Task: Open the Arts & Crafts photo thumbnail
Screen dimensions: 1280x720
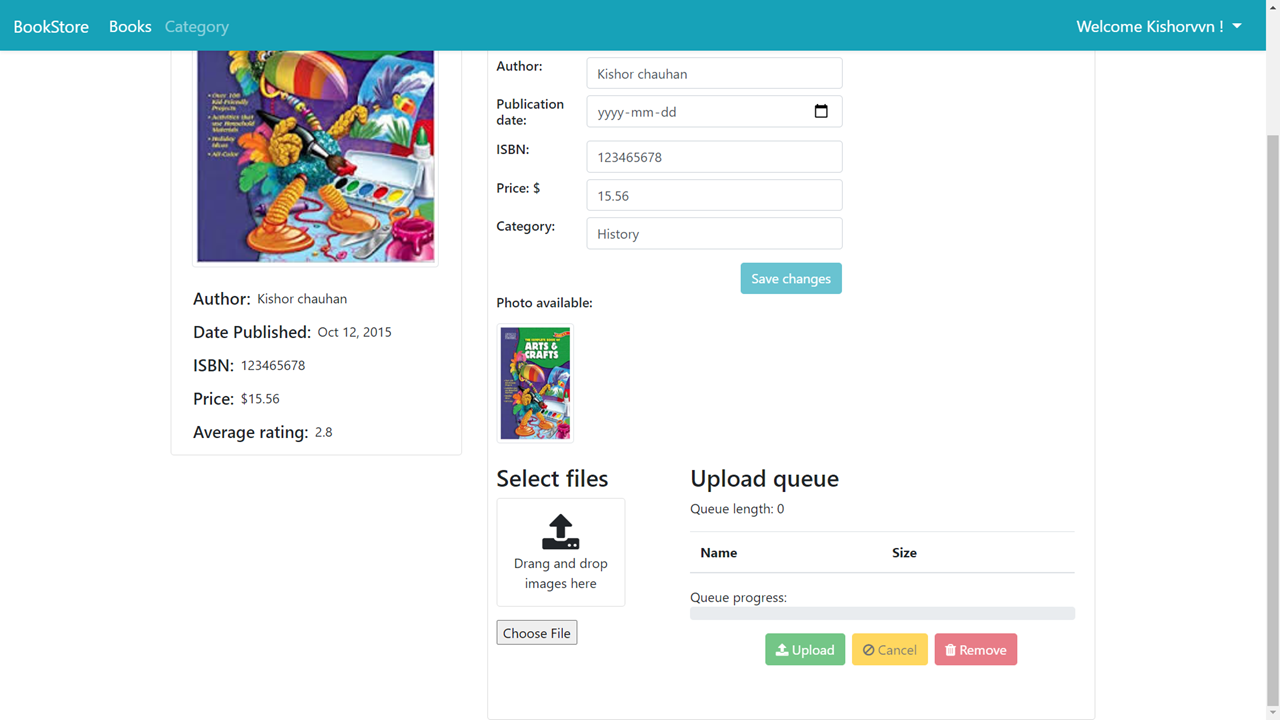Action: coord(535,383)
